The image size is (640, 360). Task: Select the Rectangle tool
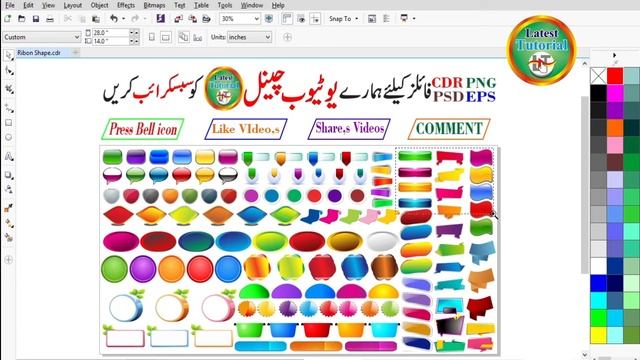pos(9,122)
